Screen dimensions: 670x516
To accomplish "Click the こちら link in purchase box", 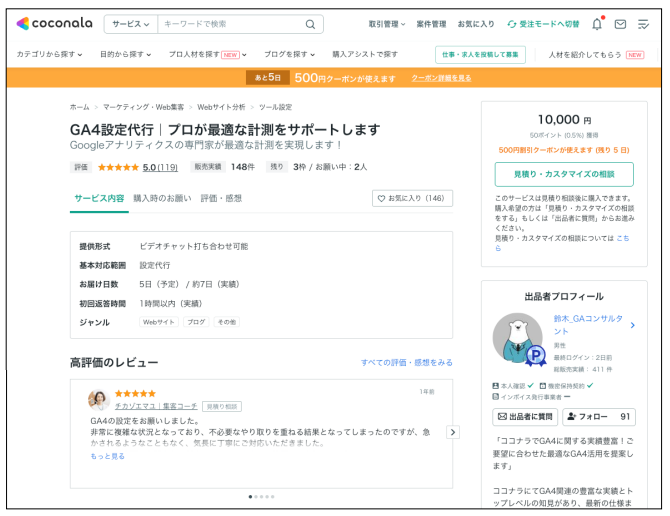I will click(x=623, y=238).
